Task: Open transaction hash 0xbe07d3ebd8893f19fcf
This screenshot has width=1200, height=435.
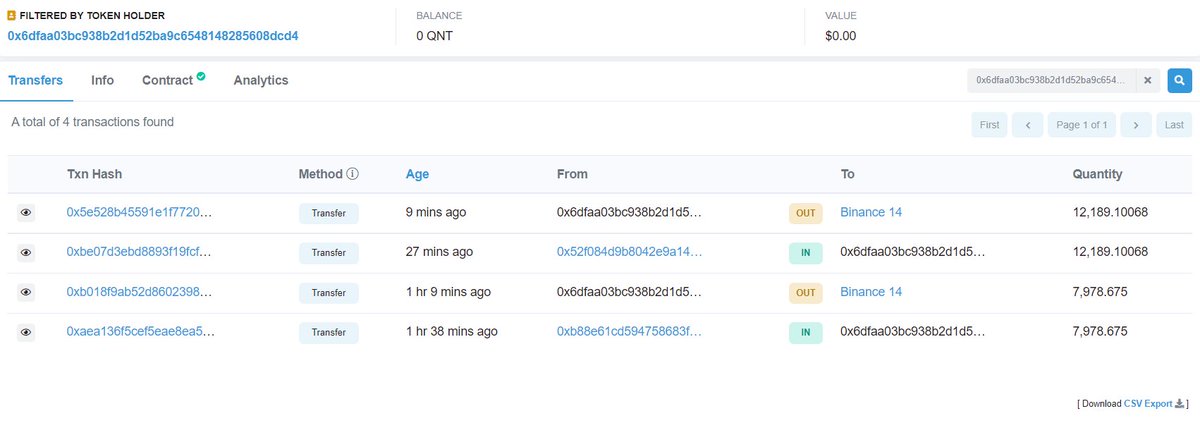Action: pyautogui.click(x=139, y=253)
